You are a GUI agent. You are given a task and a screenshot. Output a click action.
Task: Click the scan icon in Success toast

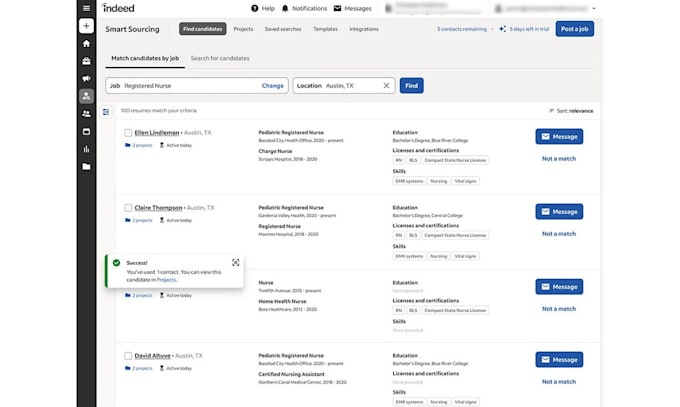pyautogui.click(x=235, y=263)
